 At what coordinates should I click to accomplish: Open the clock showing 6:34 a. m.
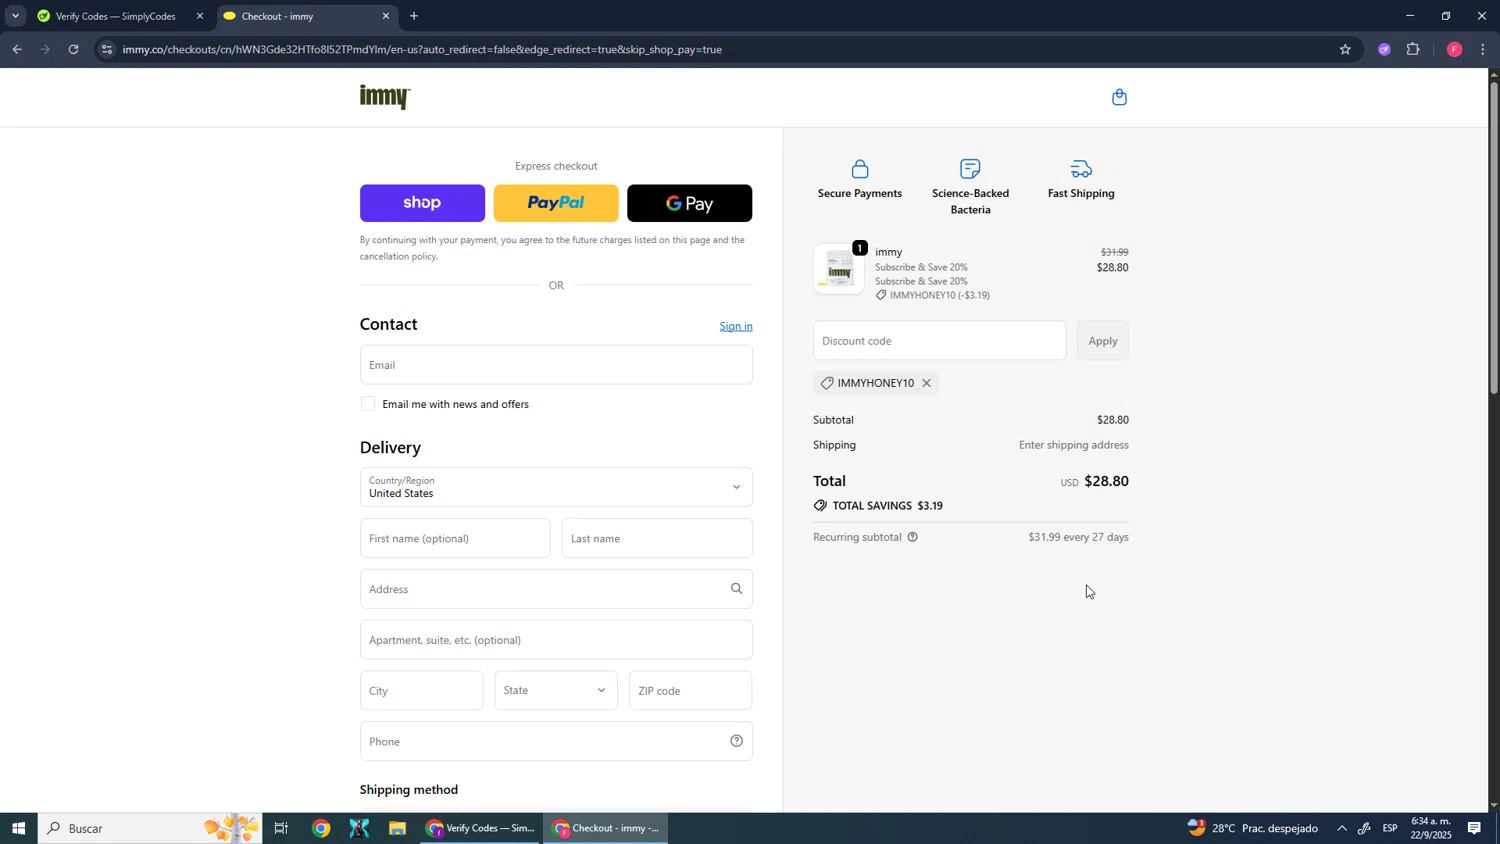click(x=1431, y=828)
